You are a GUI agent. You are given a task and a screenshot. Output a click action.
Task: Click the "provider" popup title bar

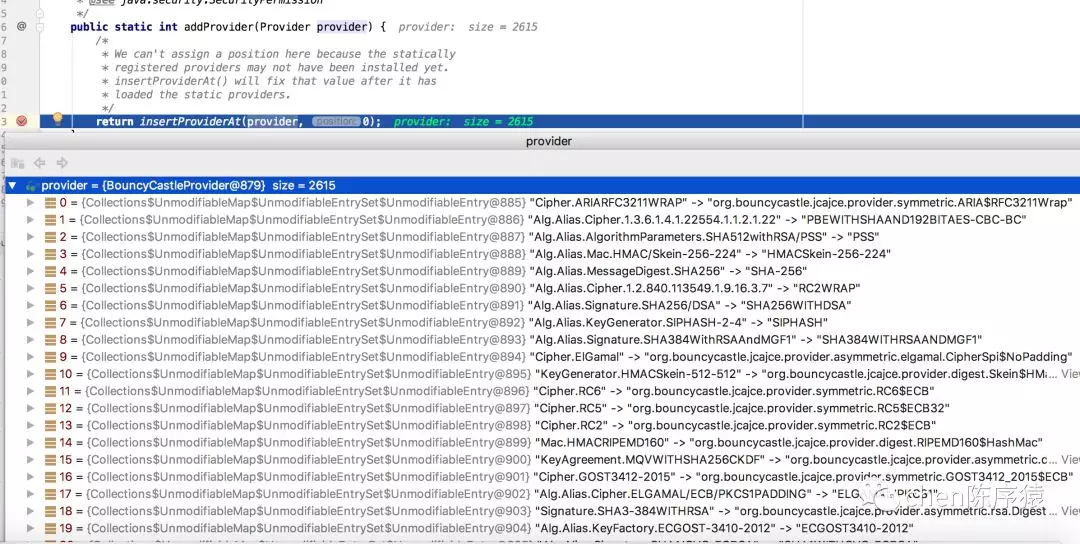(541, 141)
